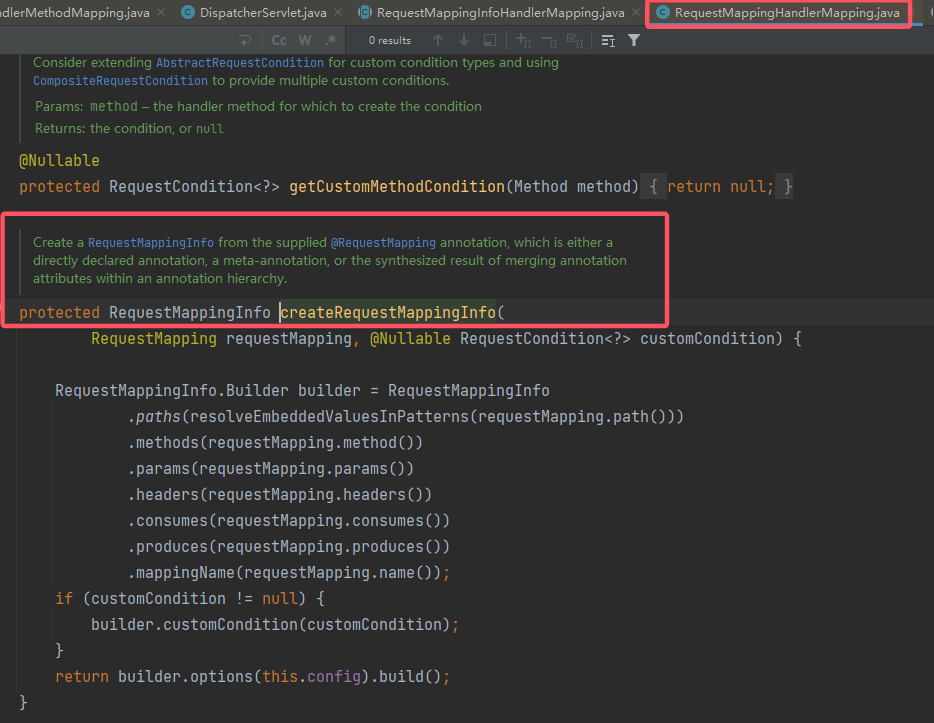Close the DispatcherServlet.java tab
Viewport: 934px width, 723px height.
pyautogui.click(x=338, y=13)
